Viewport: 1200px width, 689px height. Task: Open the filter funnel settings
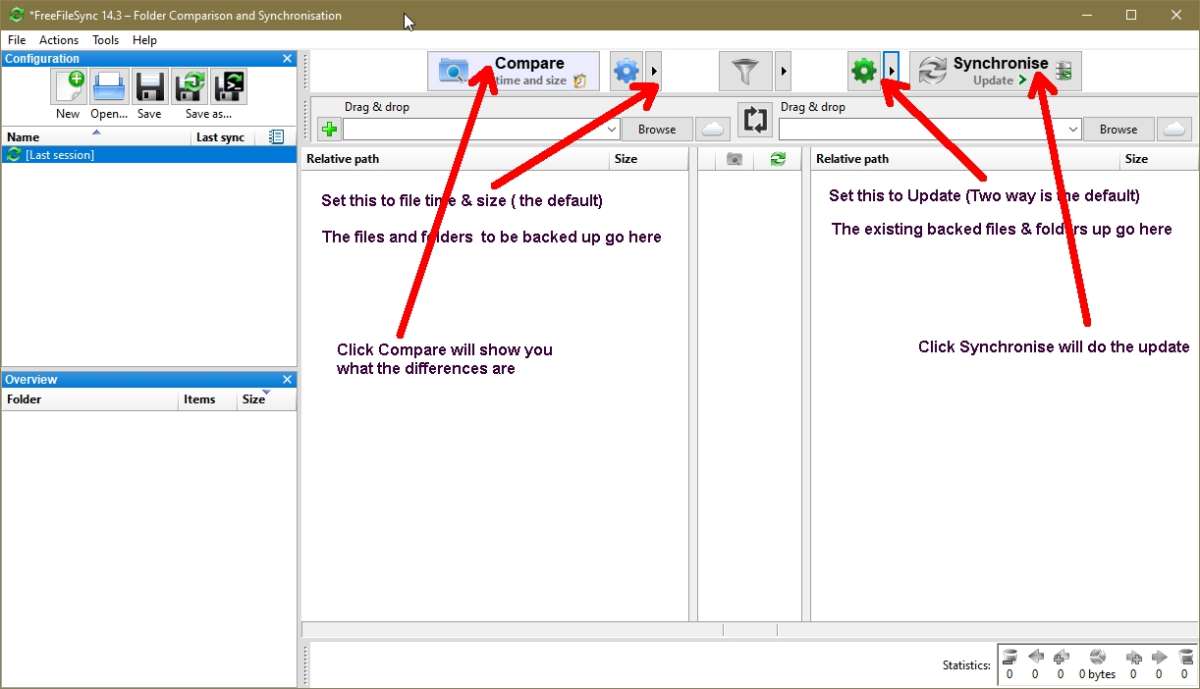coord(745,71)
